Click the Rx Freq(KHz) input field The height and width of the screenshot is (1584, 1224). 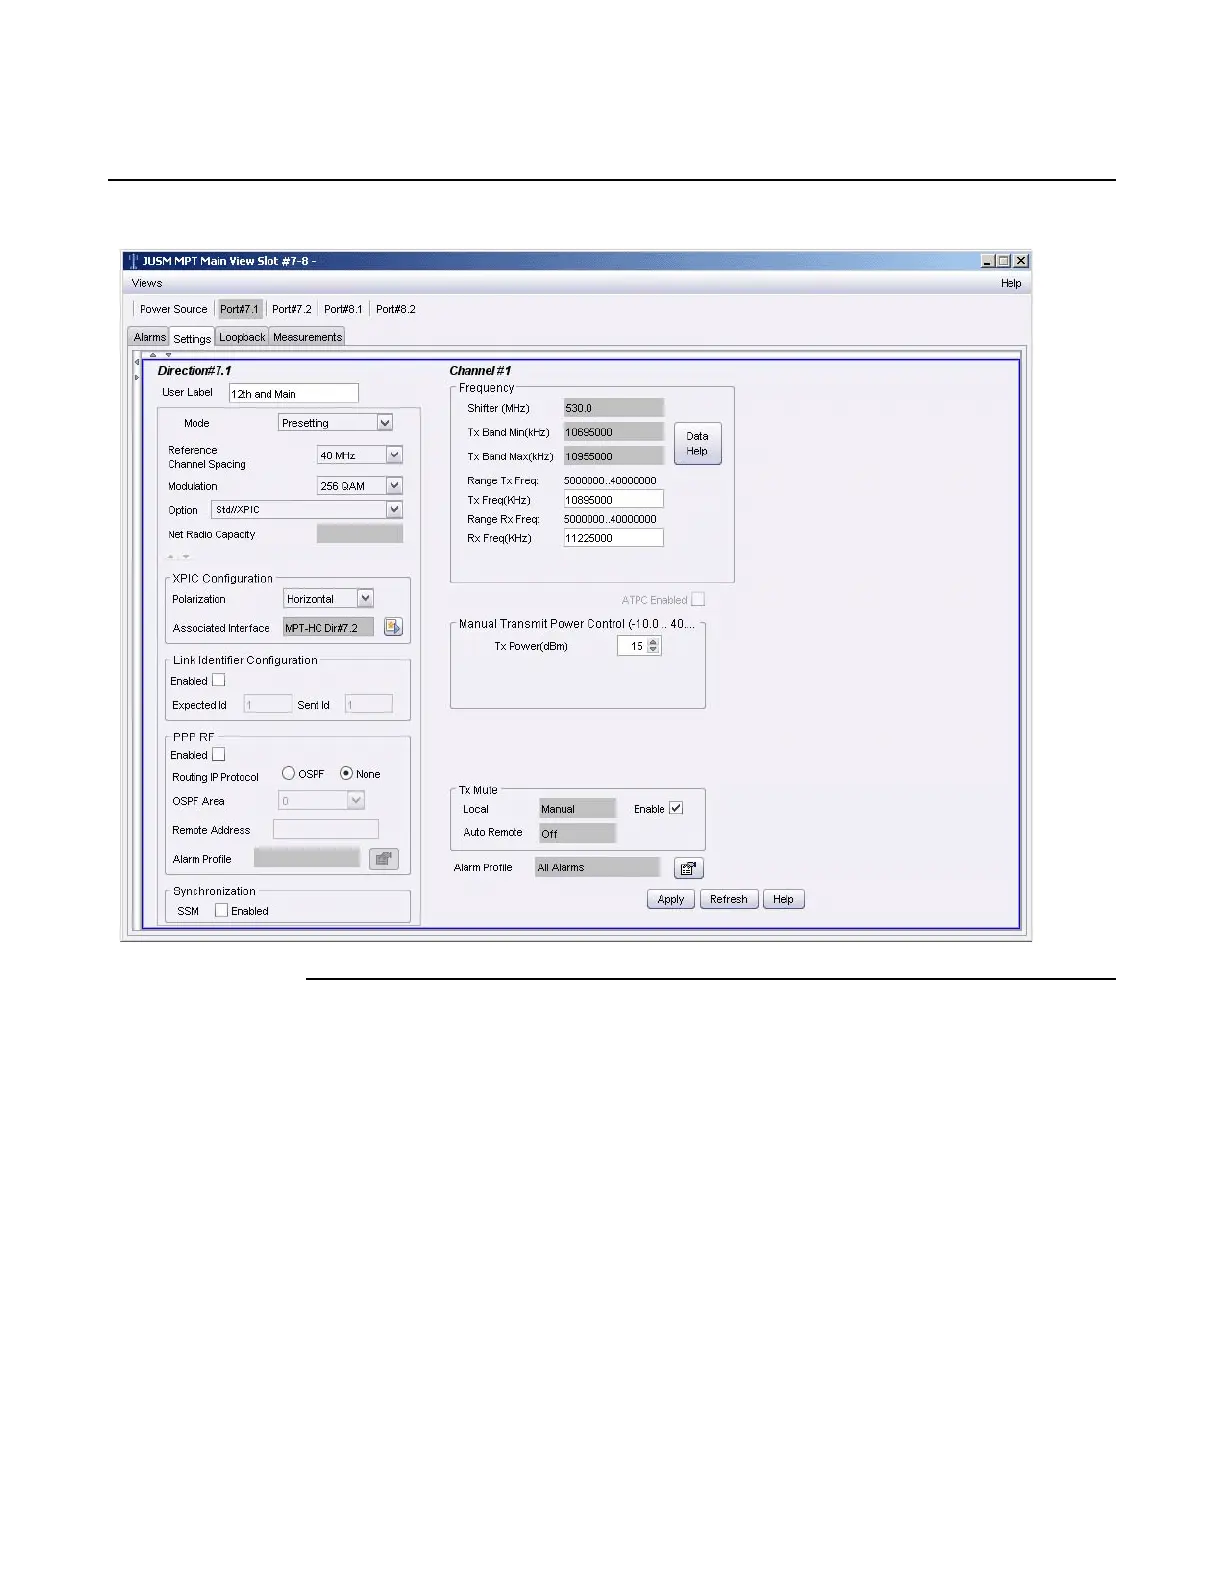(613, 537)
